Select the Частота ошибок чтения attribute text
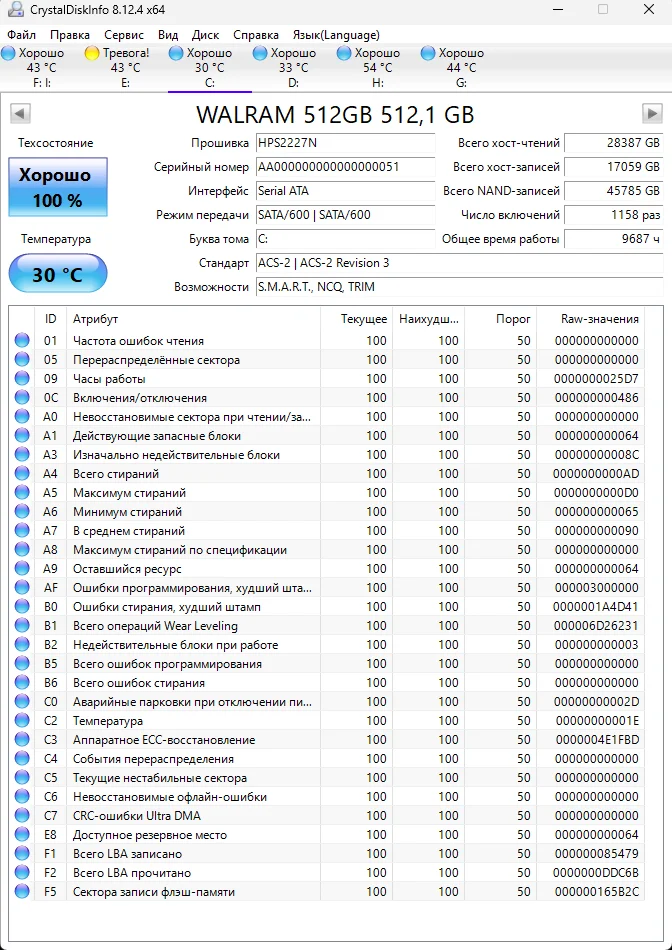This screenshot has width=672, height=950. pyautogui.click(x=138, y=340)
